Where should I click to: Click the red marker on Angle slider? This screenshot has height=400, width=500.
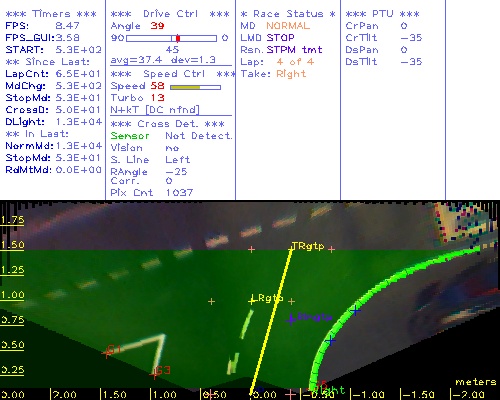point(178,38)
